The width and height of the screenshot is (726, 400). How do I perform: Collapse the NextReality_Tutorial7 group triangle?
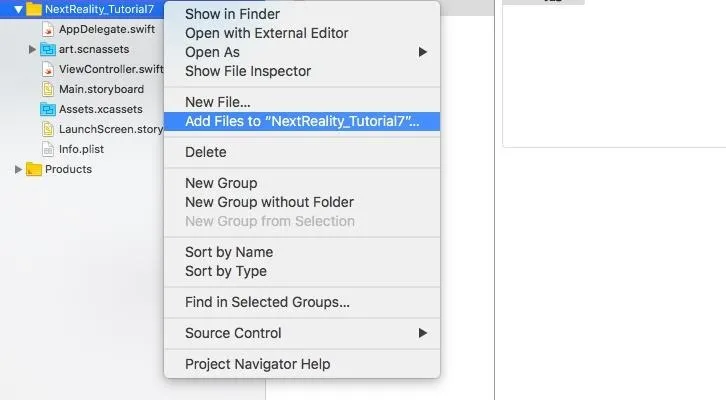[18, 9]
